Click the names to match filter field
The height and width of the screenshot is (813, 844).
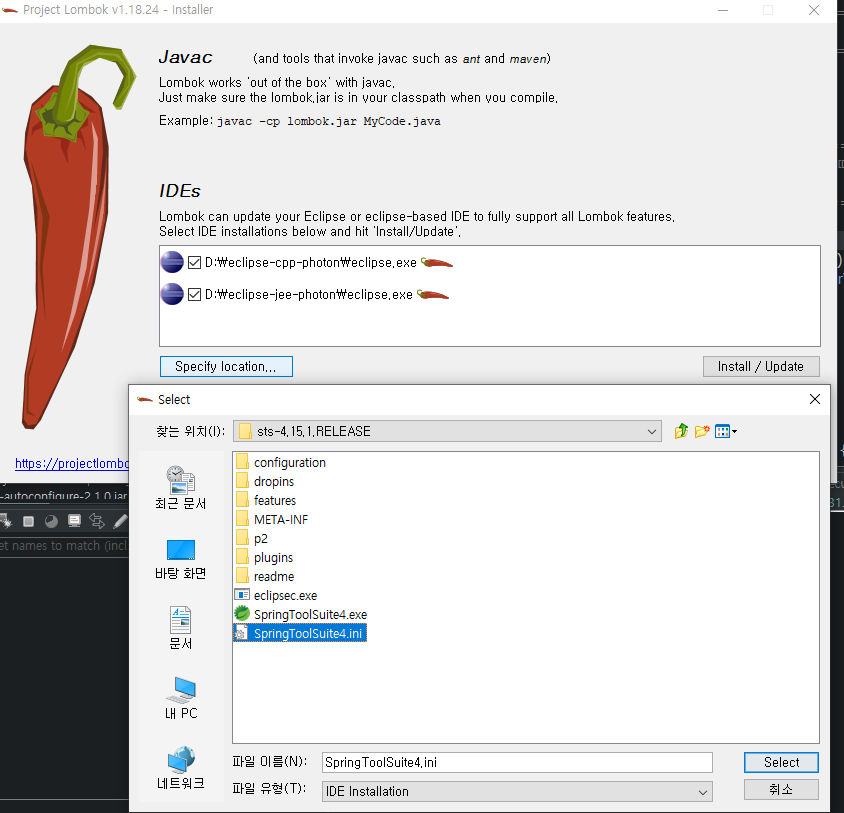[x=64, y=546]
